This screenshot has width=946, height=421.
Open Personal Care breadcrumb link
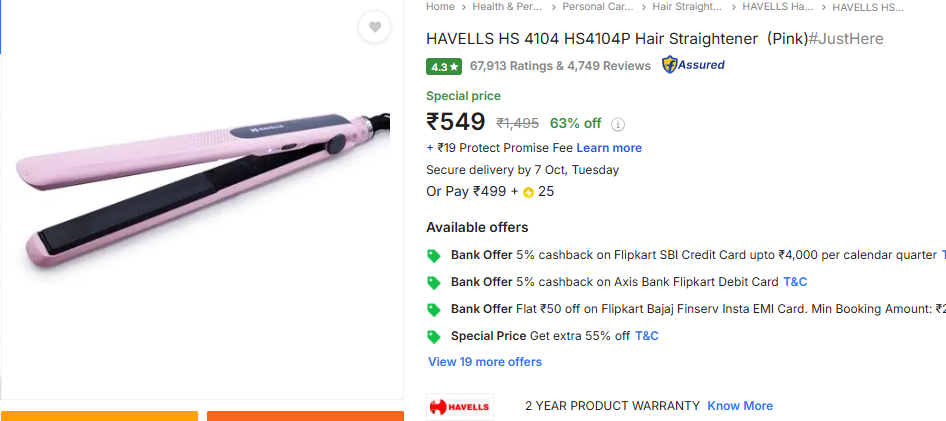click(x=598, y=7)
